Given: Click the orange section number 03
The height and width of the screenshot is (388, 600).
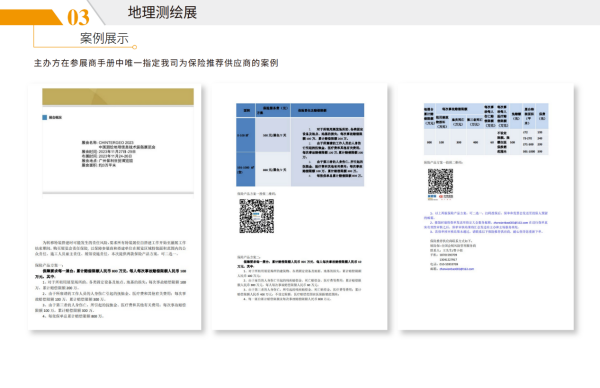Looking at the screenshot, I should [x=78, y=18].
